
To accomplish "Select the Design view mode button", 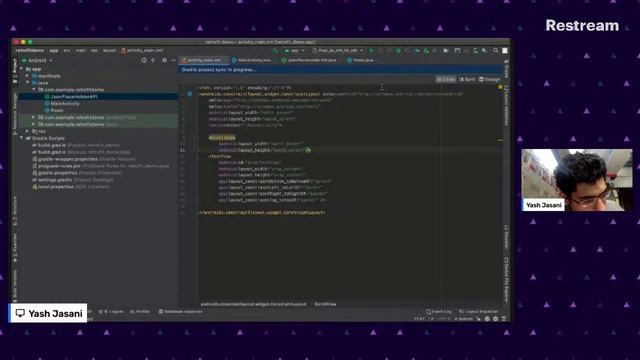I will pyautogui.click(x=489, y=80).
